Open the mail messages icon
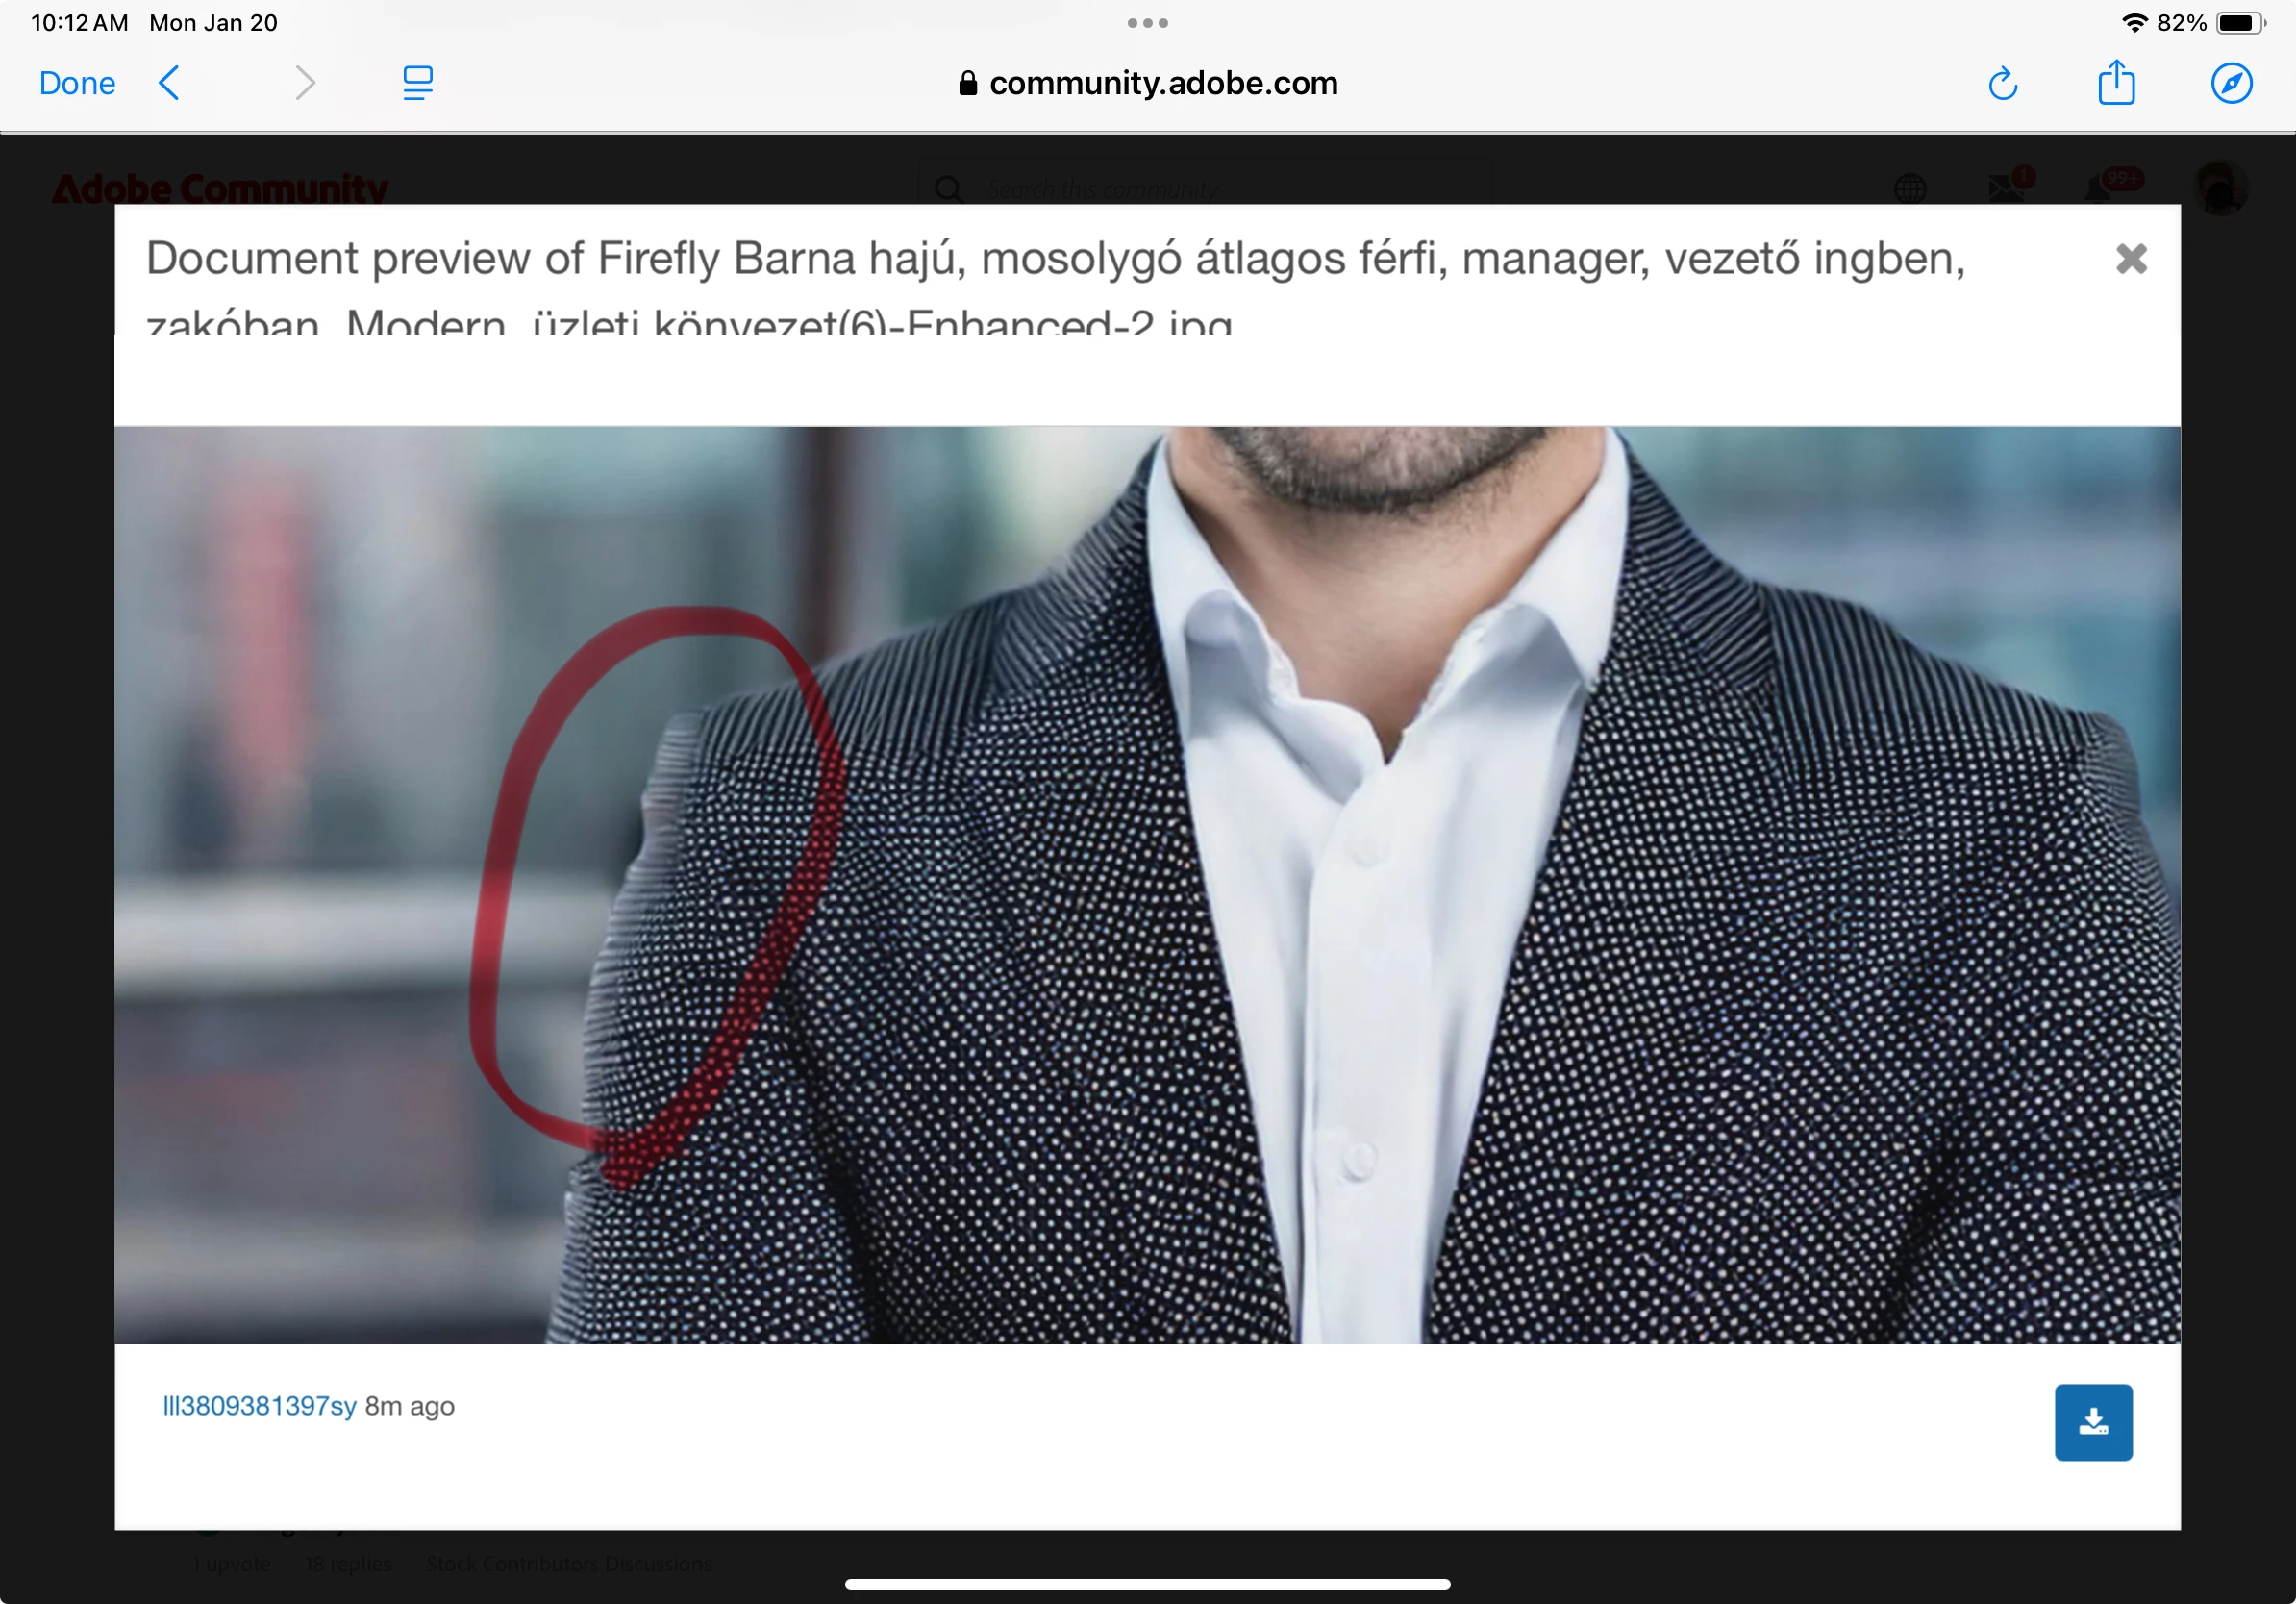 2006,188
